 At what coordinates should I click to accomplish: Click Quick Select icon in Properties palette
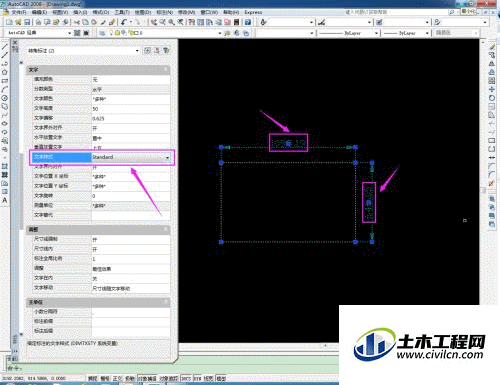click(166, 51)
